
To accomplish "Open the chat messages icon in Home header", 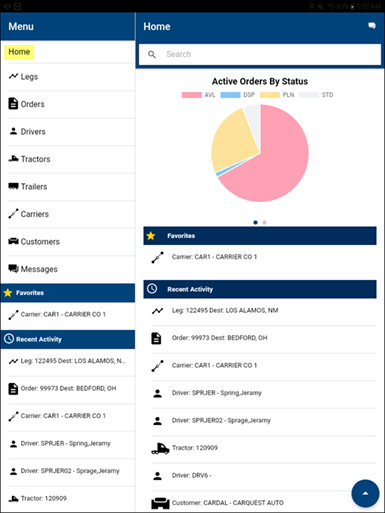I will (x=372, y=26).
